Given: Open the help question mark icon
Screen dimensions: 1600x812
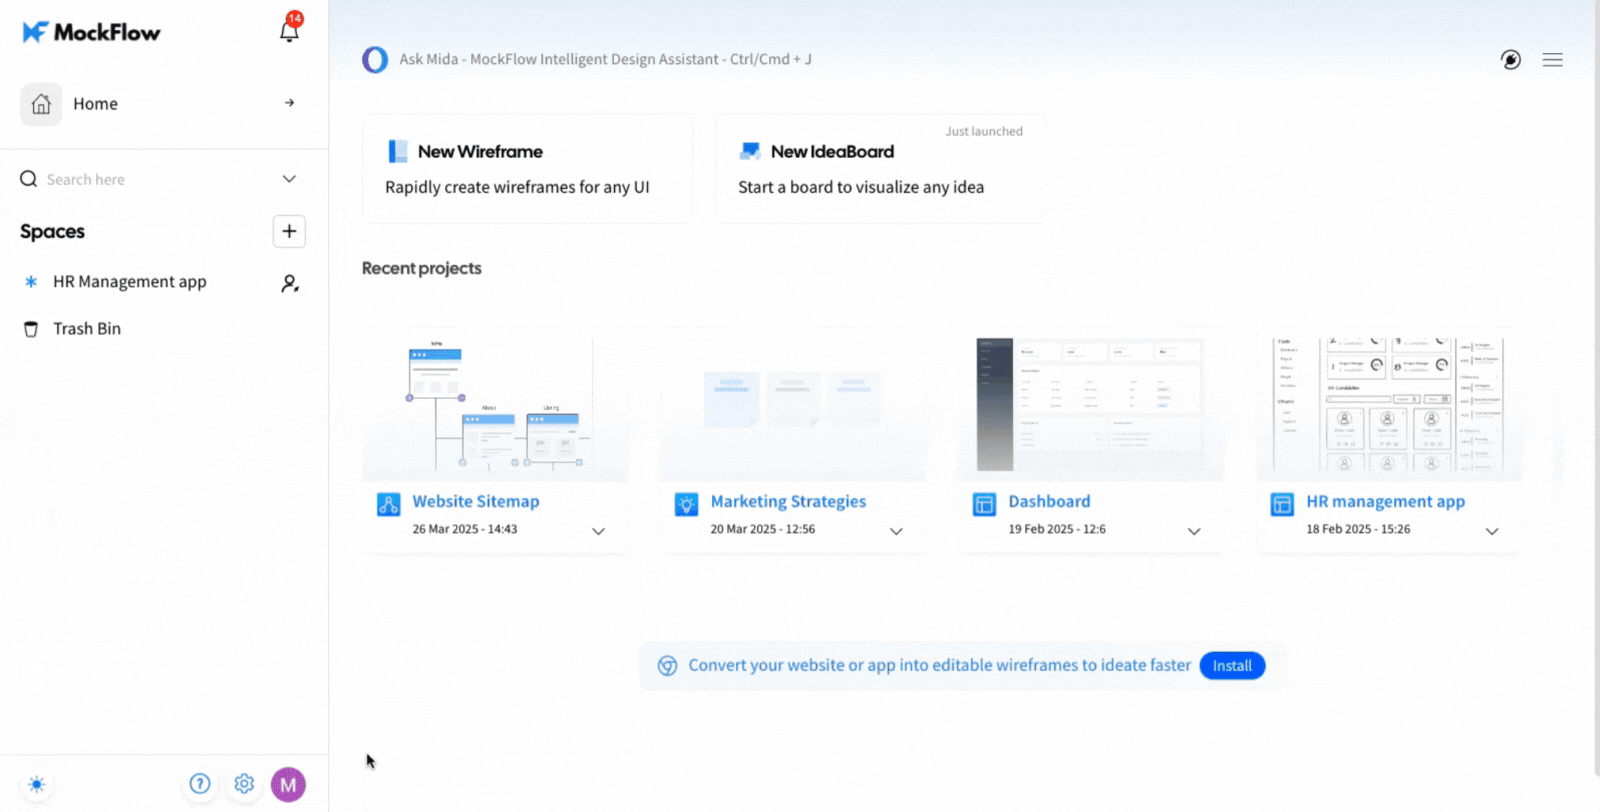Looking at the screenshot, I should tap(200, 784).
